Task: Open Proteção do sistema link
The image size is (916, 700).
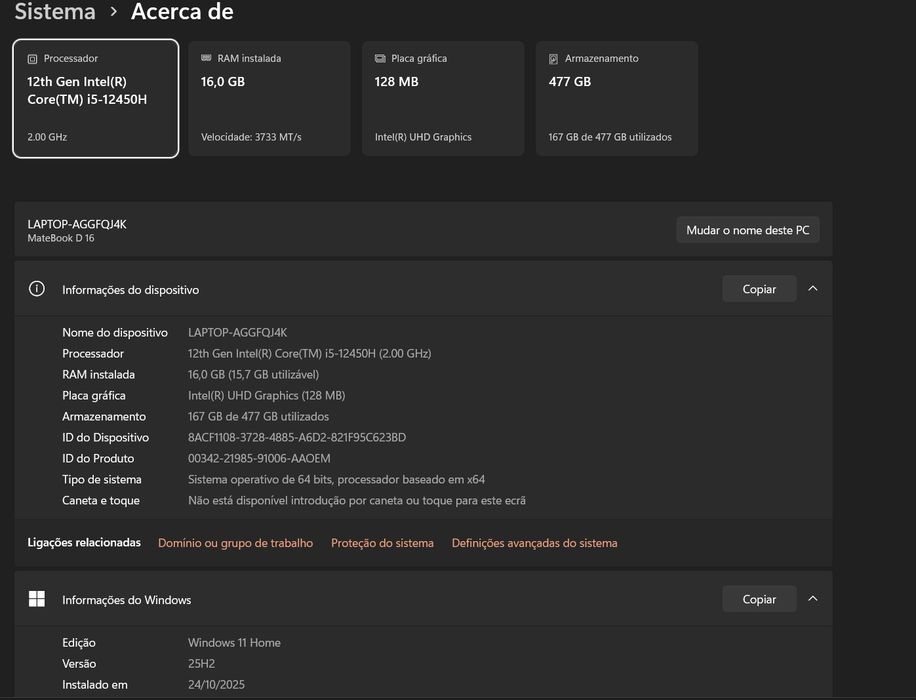Action: (x=382, y=543)
